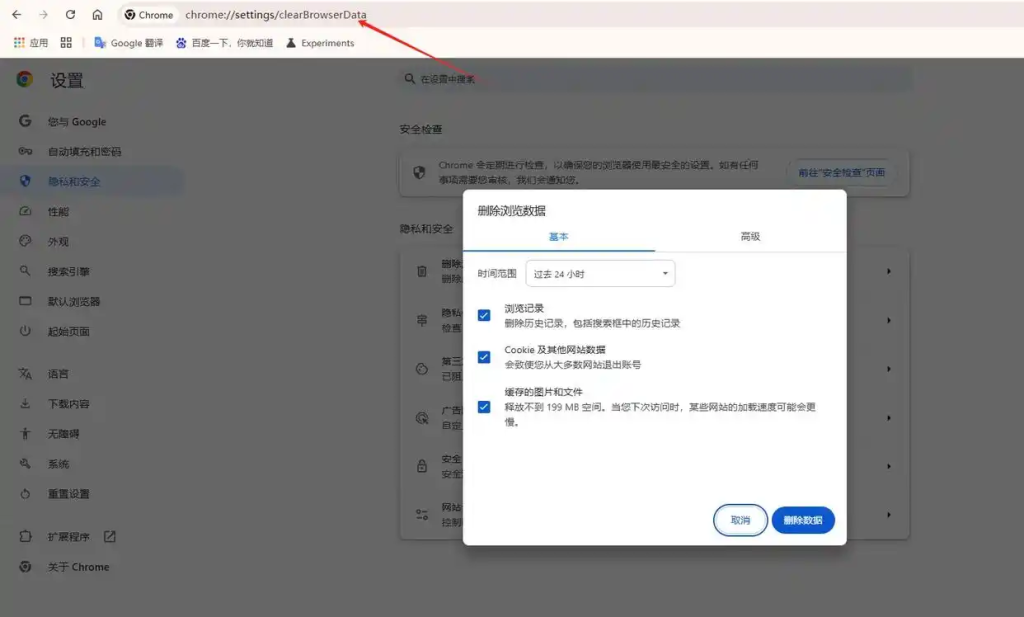Select the 基本 tab
This screenshot has height=617, width=1024.
click(558, 237)
